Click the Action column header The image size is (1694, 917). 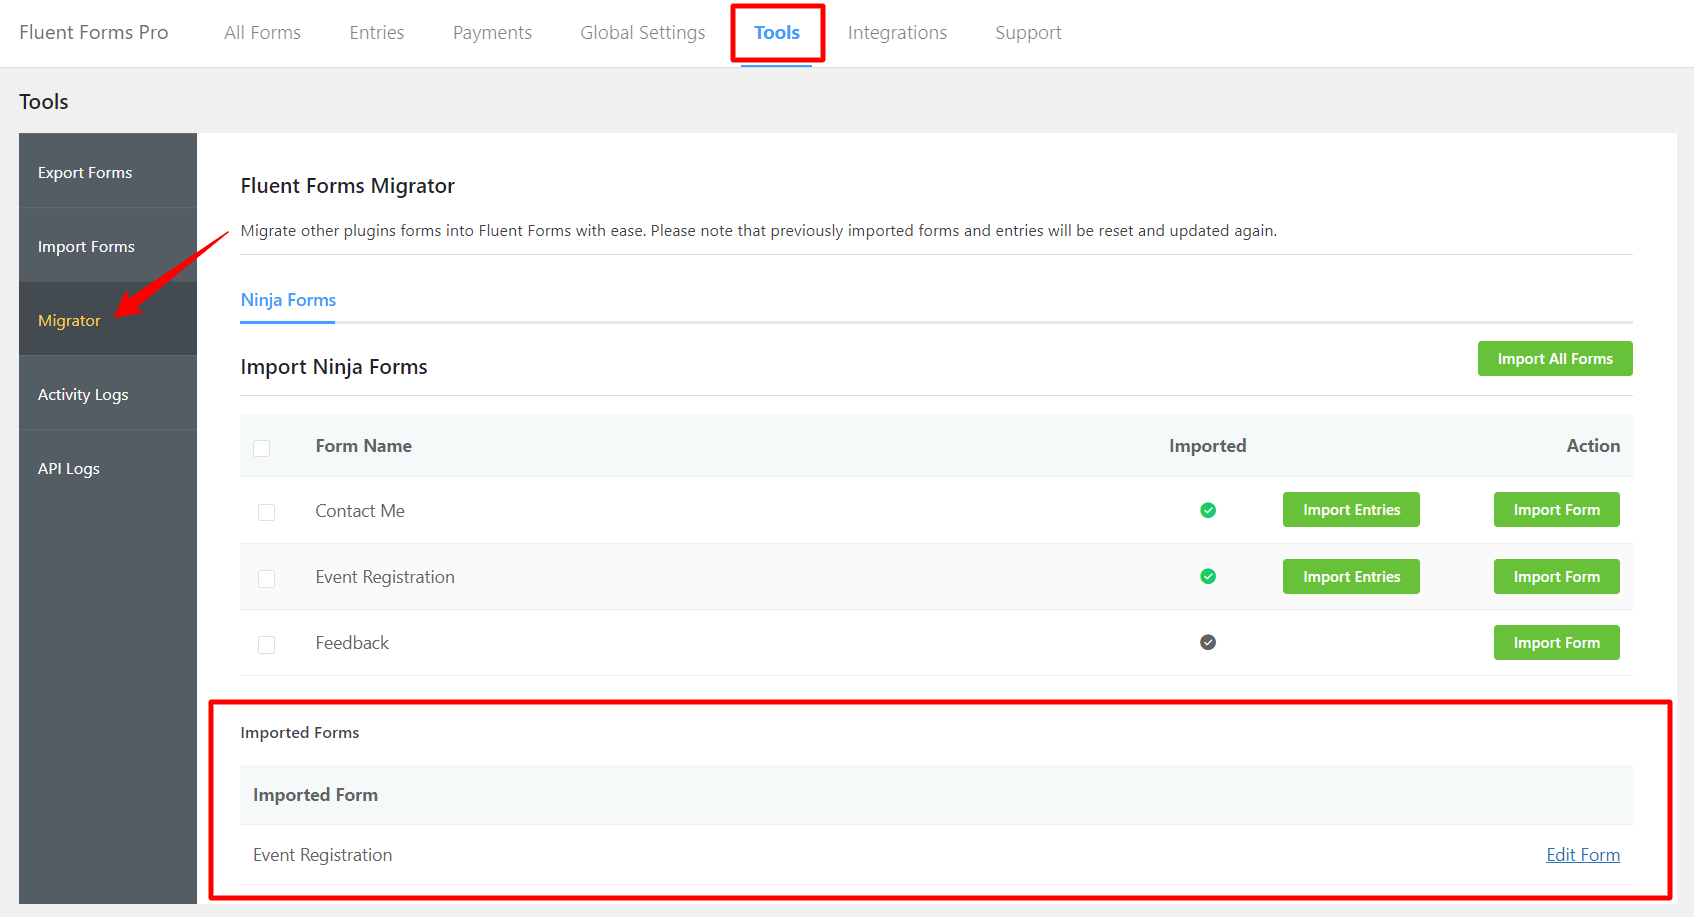click(1593, 446)
